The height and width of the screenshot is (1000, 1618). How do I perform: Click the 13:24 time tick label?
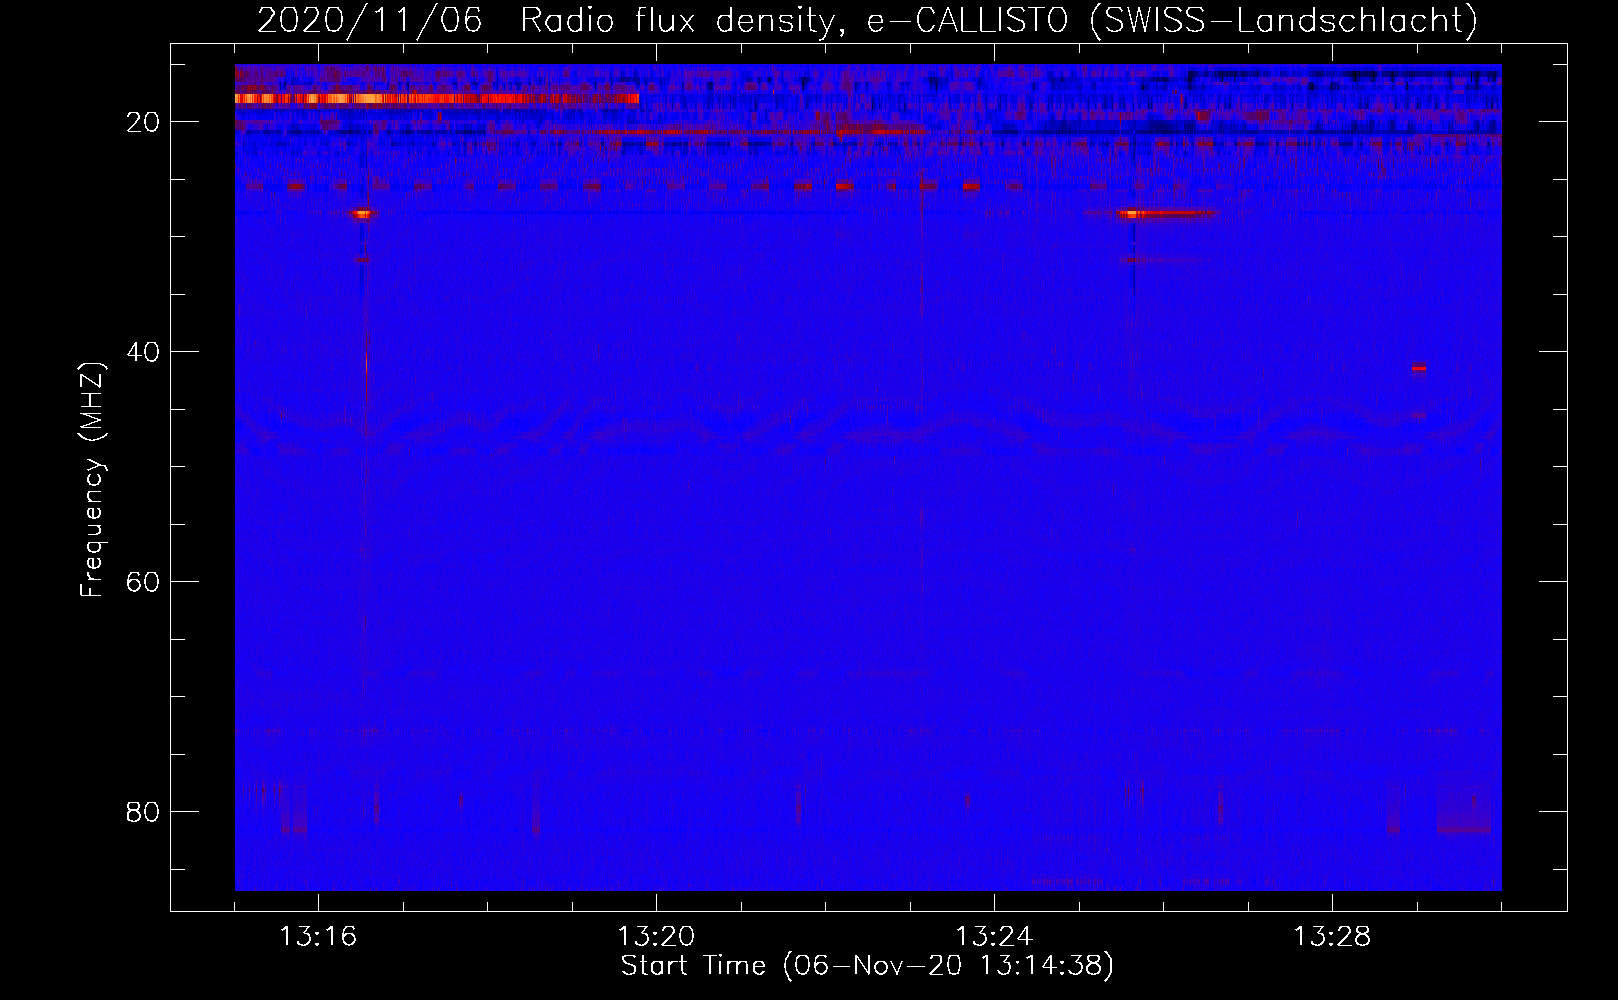point(994,937)
